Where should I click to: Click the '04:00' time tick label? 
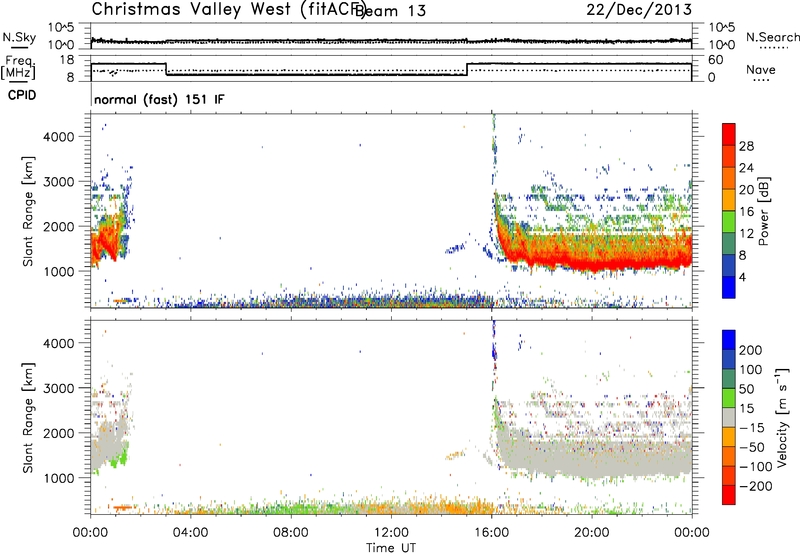[191, 533]
